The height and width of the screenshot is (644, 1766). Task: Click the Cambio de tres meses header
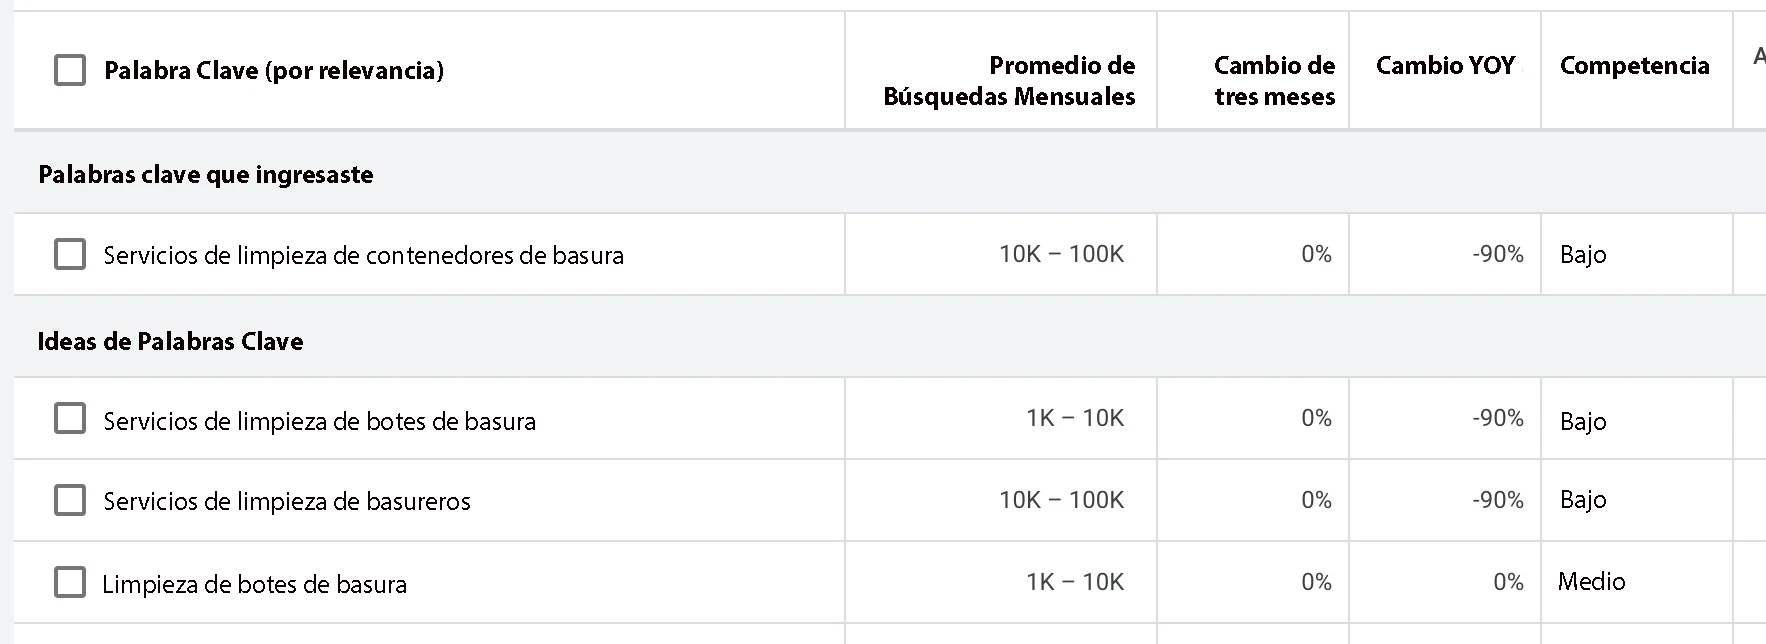pos(1274,81)
